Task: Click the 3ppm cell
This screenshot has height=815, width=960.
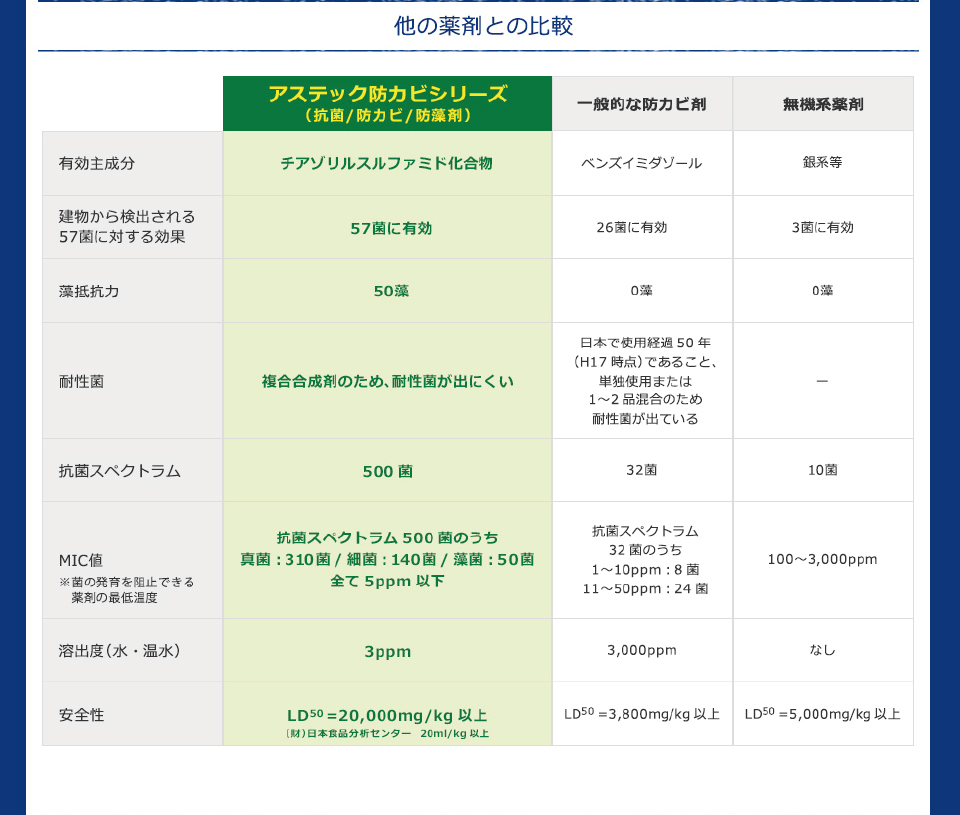Action: (x=388, y=651)
